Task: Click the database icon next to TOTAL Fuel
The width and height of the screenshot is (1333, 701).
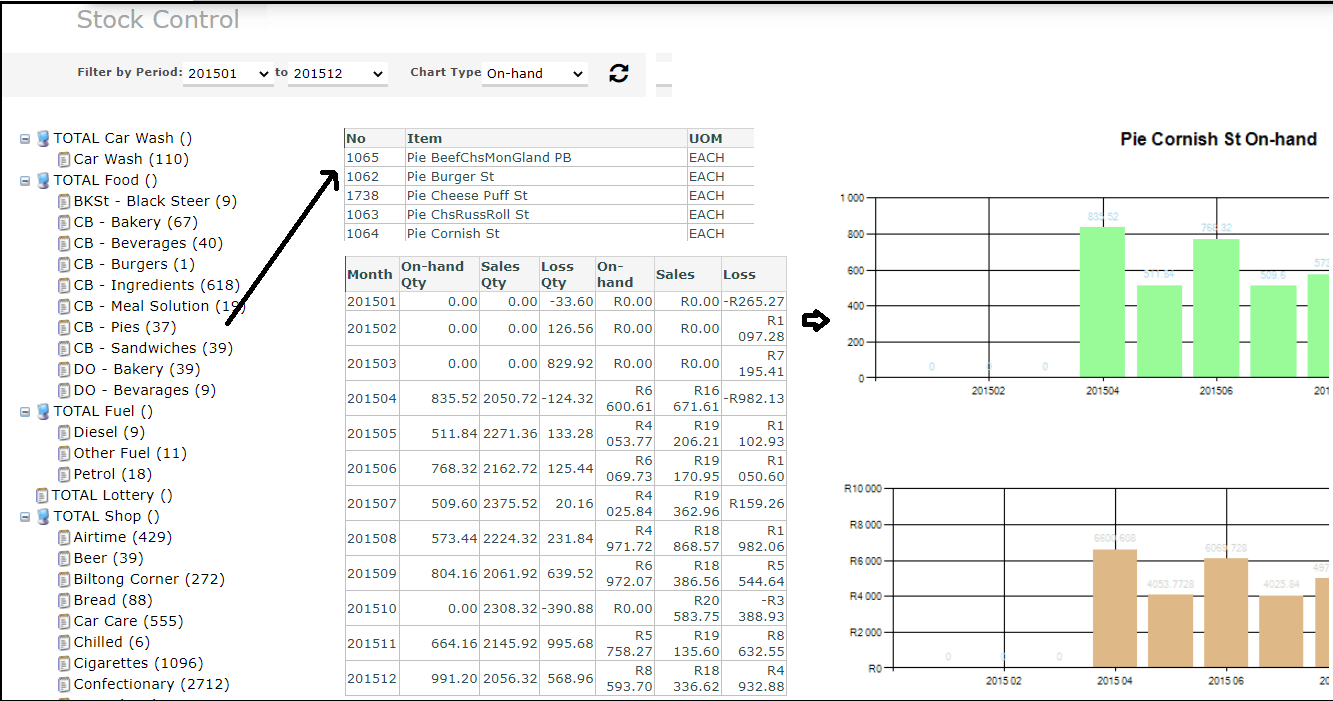Action: pos(43,412)
